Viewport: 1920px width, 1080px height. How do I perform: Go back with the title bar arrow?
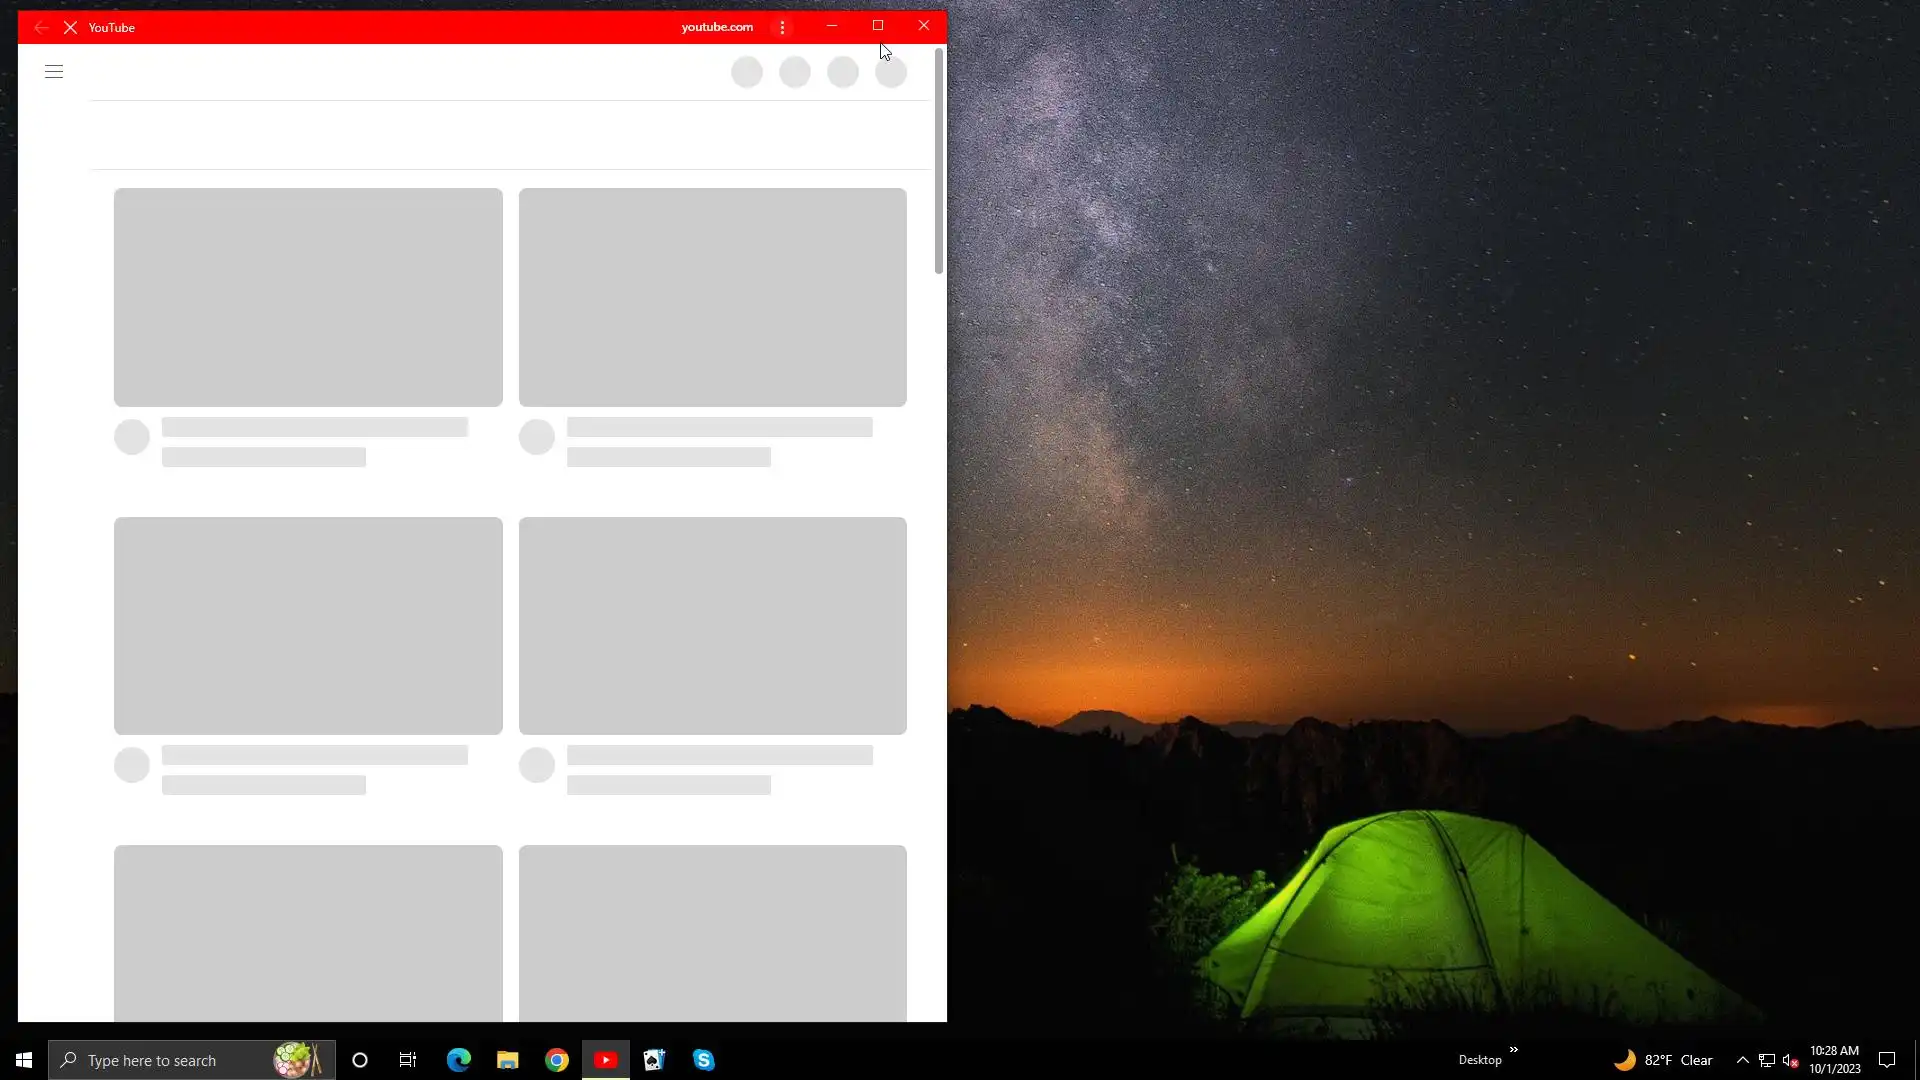tap(40, 28)
